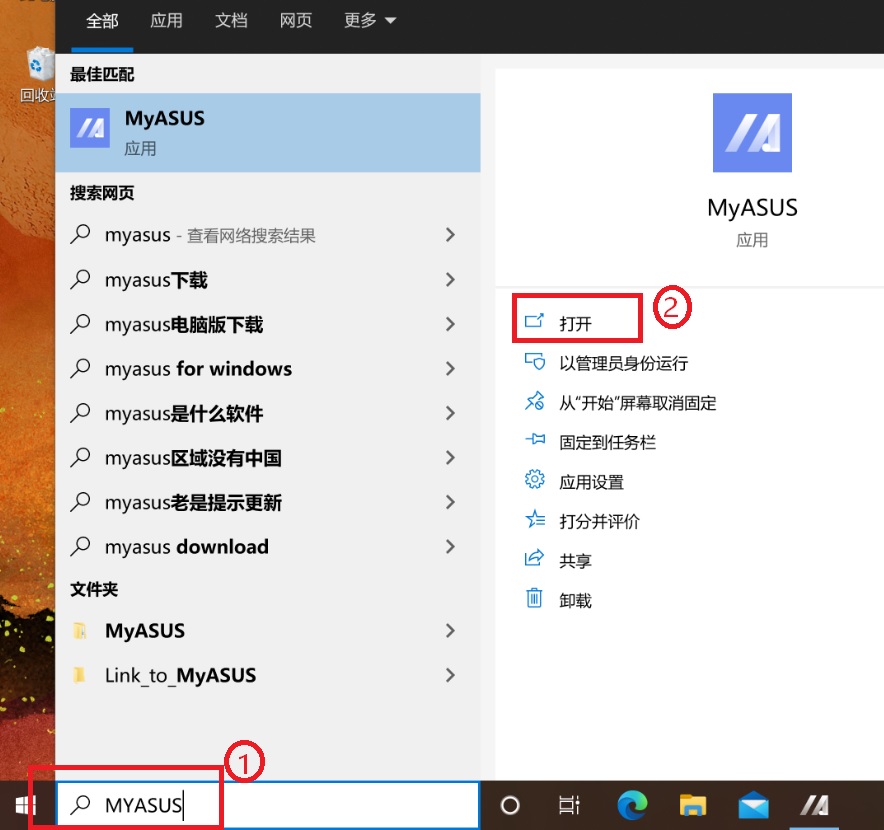
Task: Switch to the 应用 search tab
Action: pyautogui.click(x=166, y=21)
